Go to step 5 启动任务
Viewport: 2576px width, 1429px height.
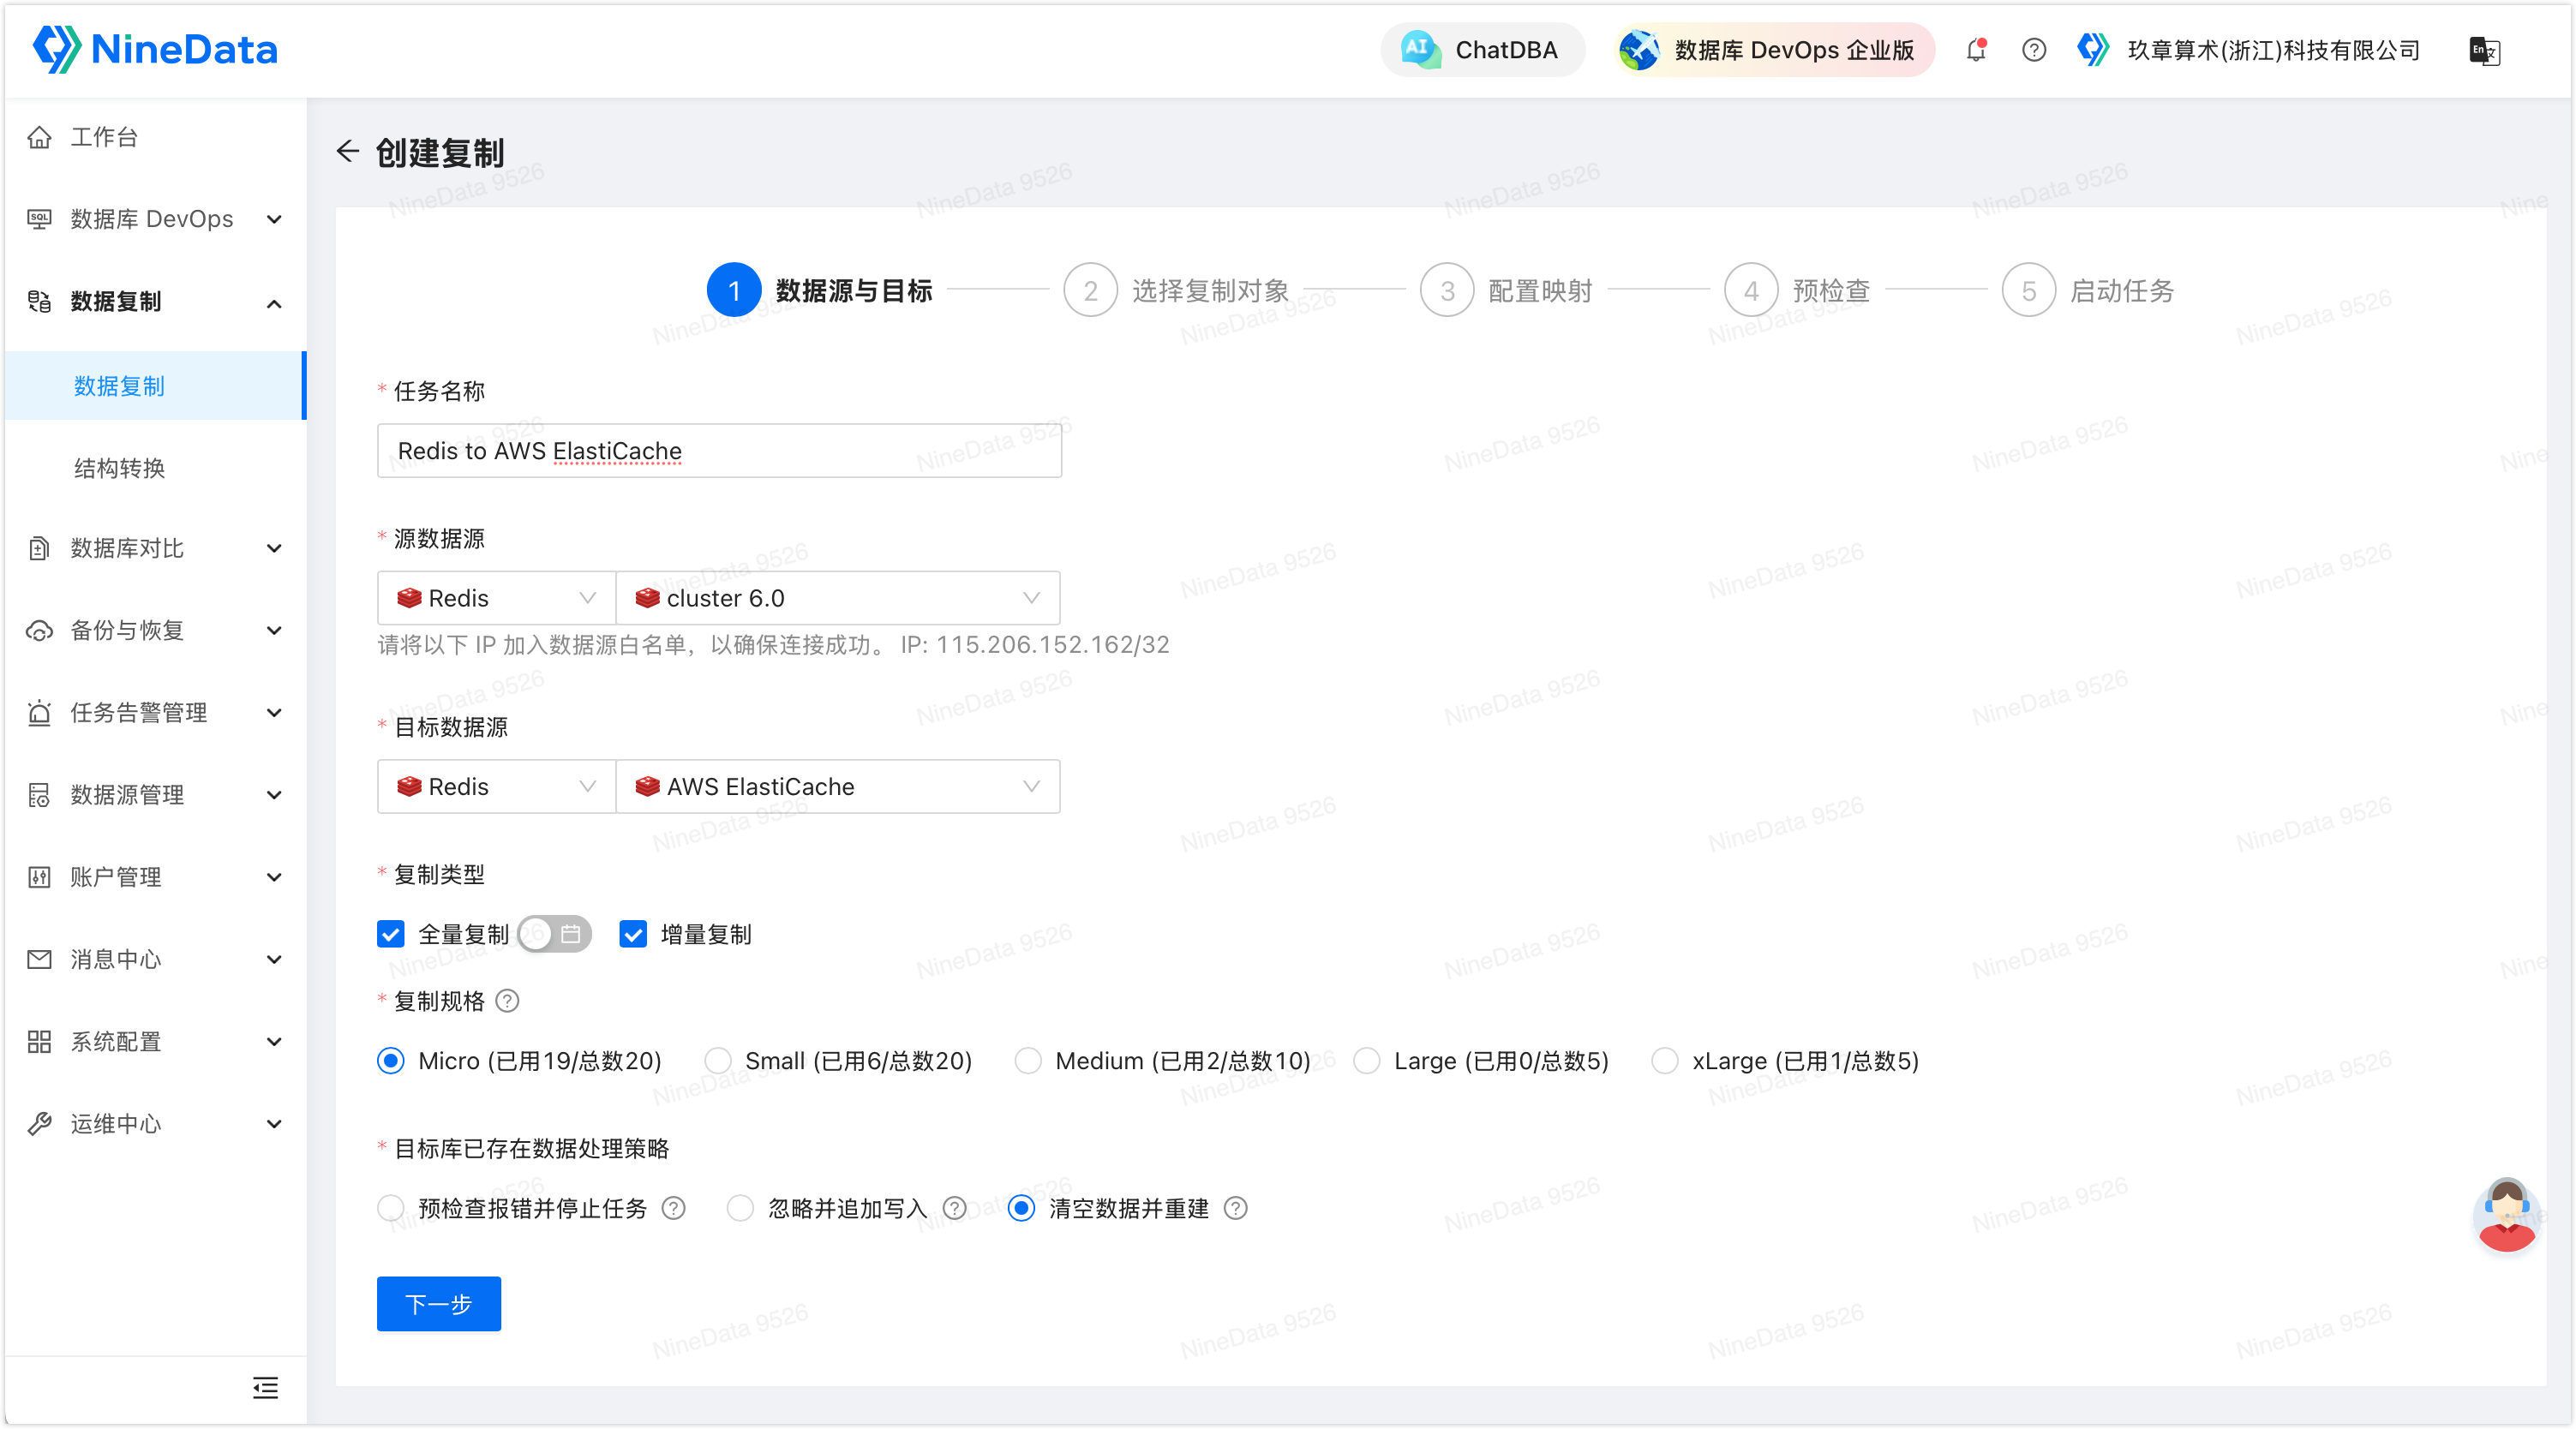2089,290
